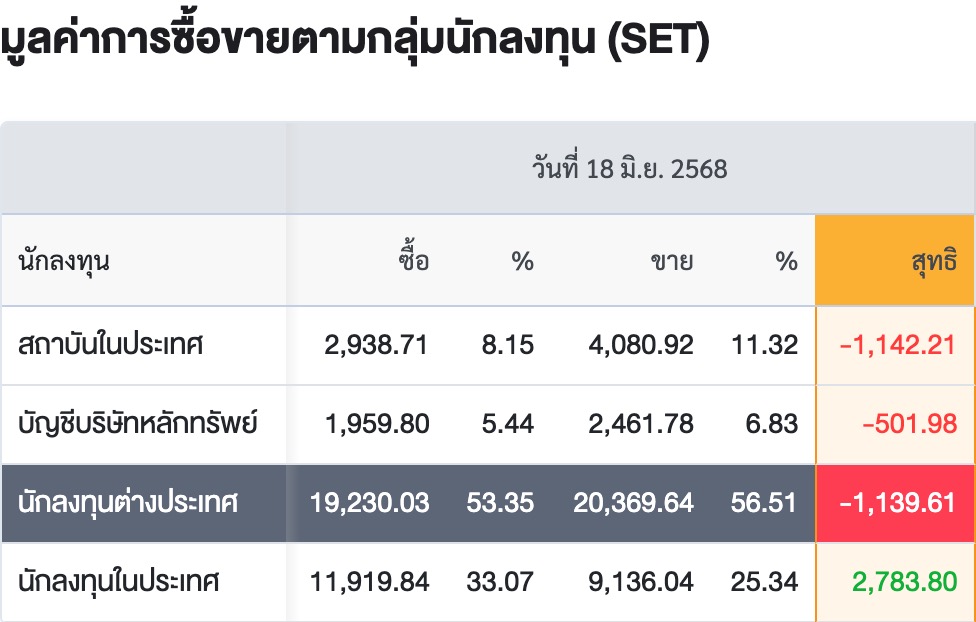This screenshot has width=976, height=622.
Task: Click the highlighted นักลงทุนต่างประเทศ row
Action: point(488,503)
